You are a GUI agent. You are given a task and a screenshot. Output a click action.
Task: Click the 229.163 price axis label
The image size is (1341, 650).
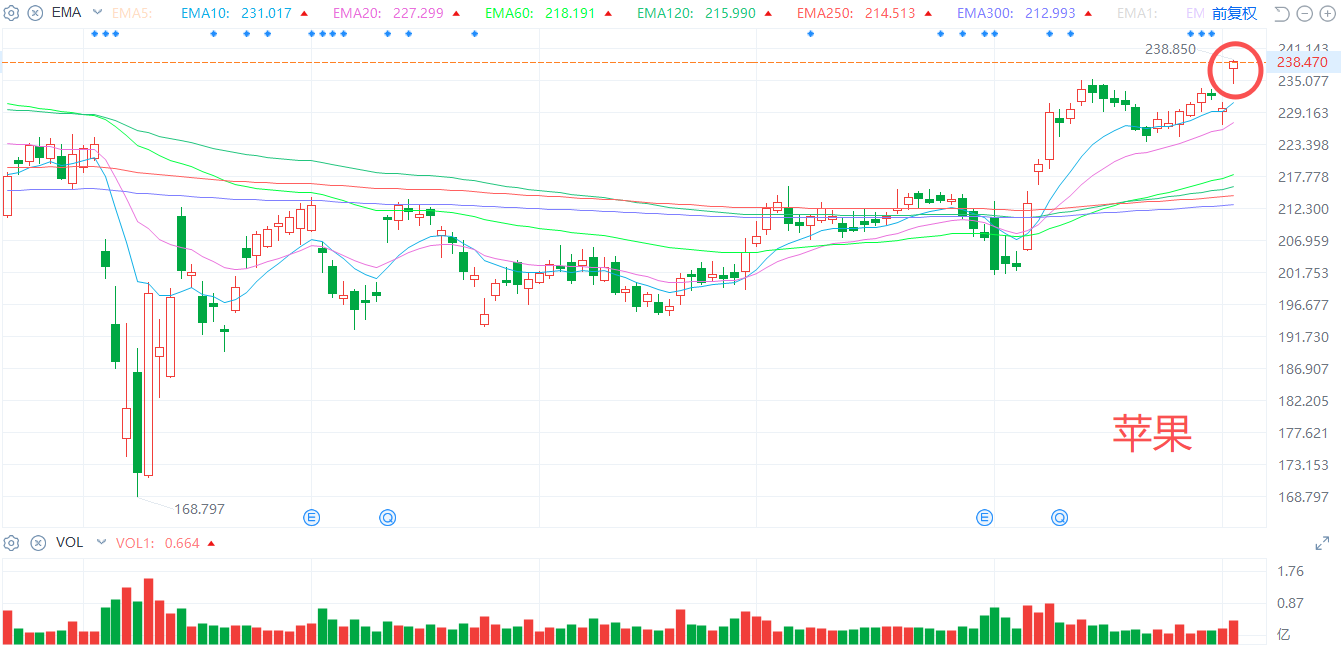pos(1302,113)
